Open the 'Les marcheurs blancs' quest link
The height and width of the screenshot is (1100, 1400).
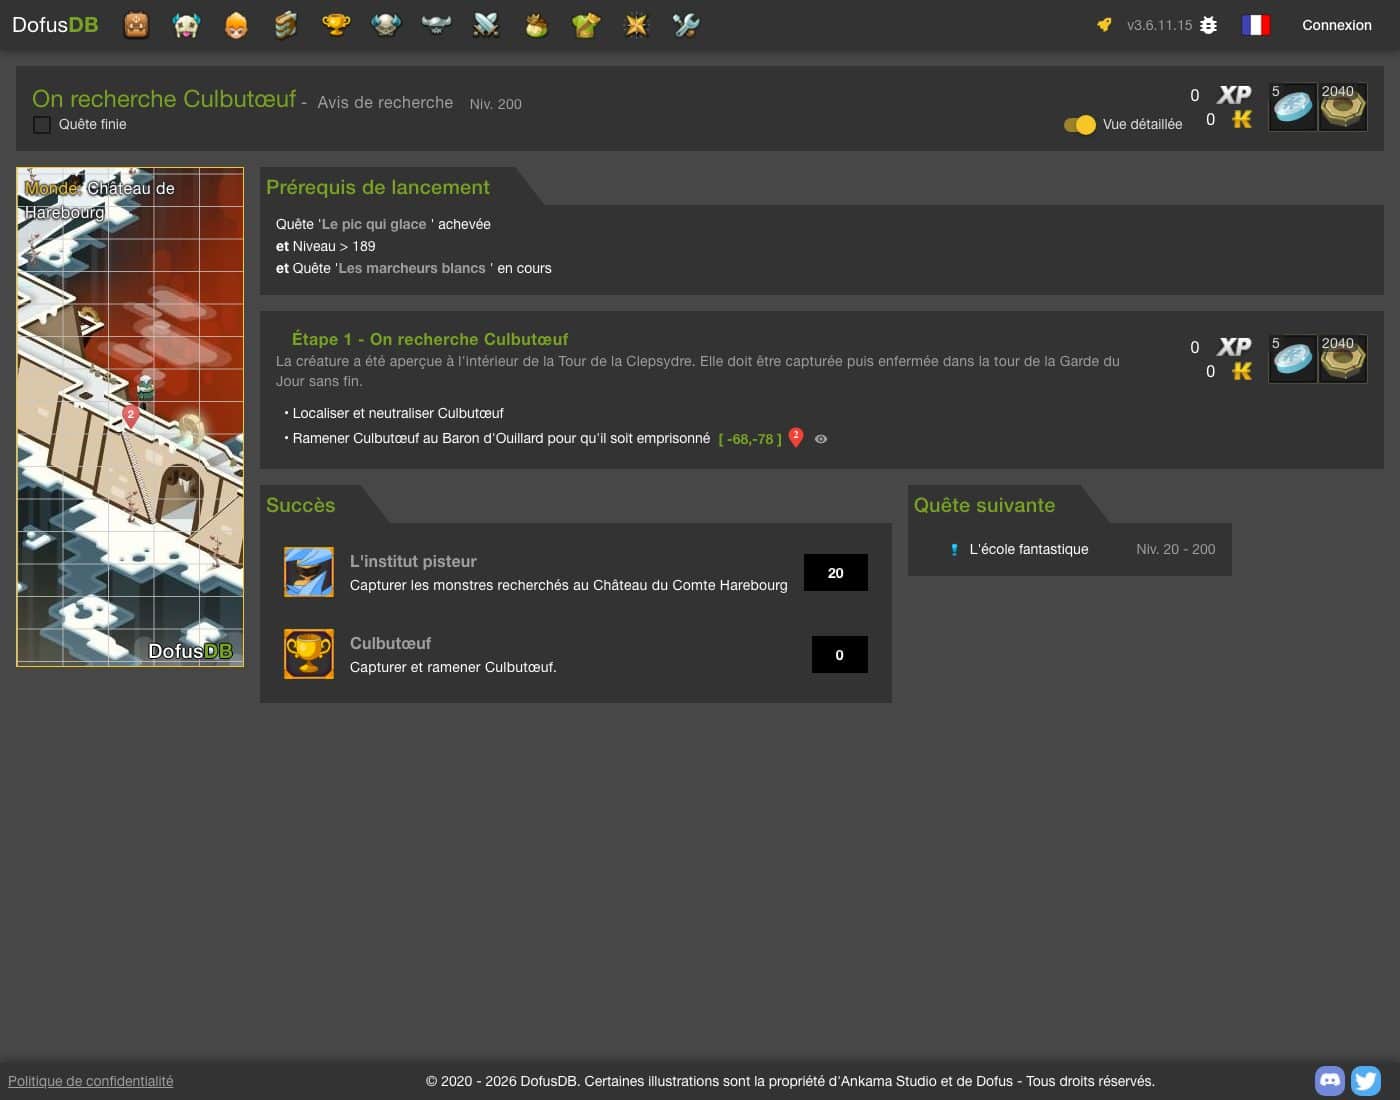point(412,268)
